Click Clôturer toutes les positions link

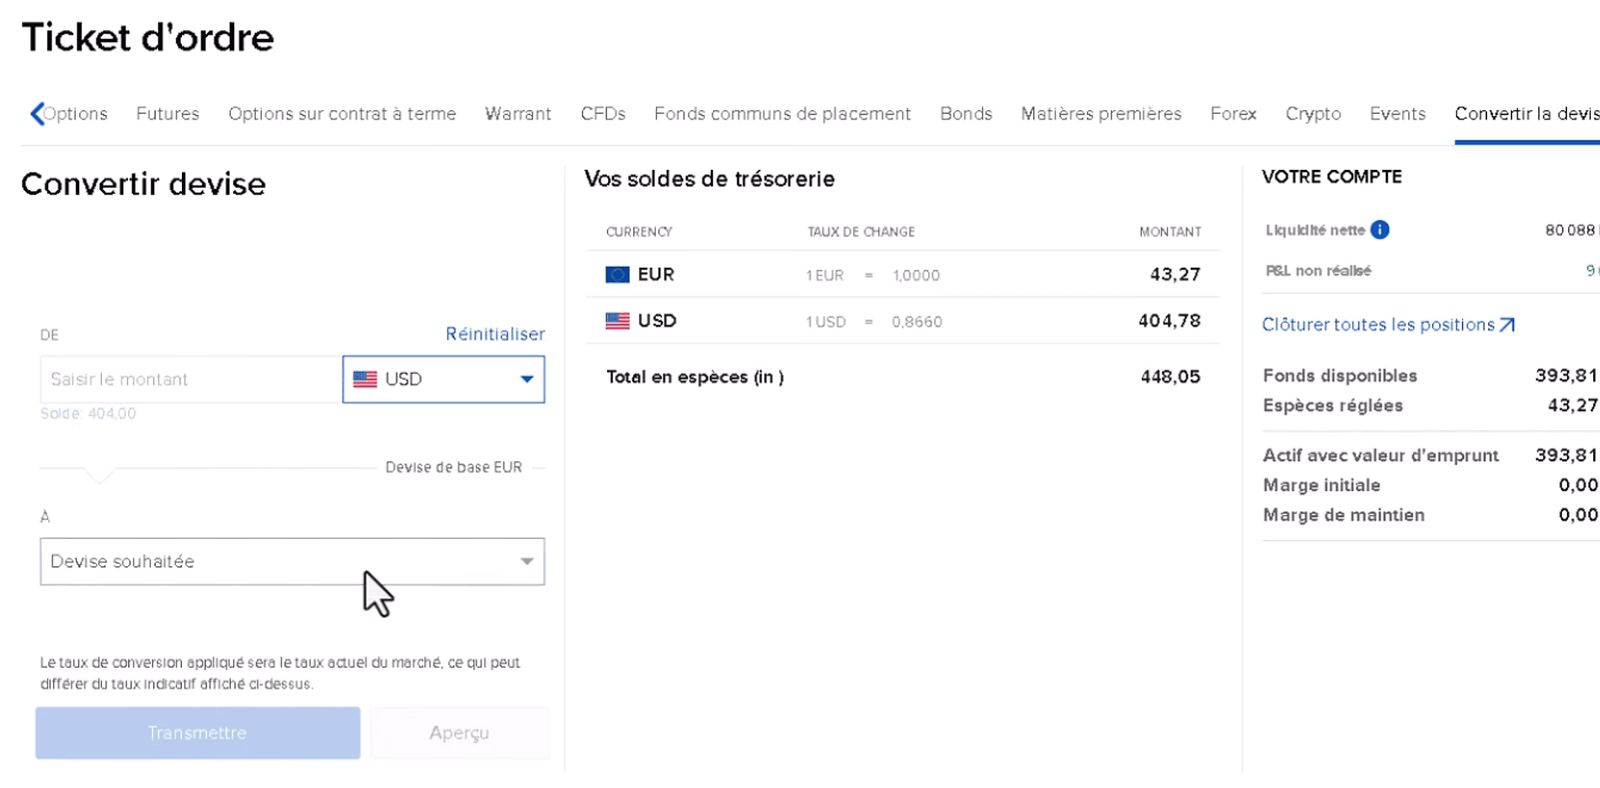(x=1378, y=325)
